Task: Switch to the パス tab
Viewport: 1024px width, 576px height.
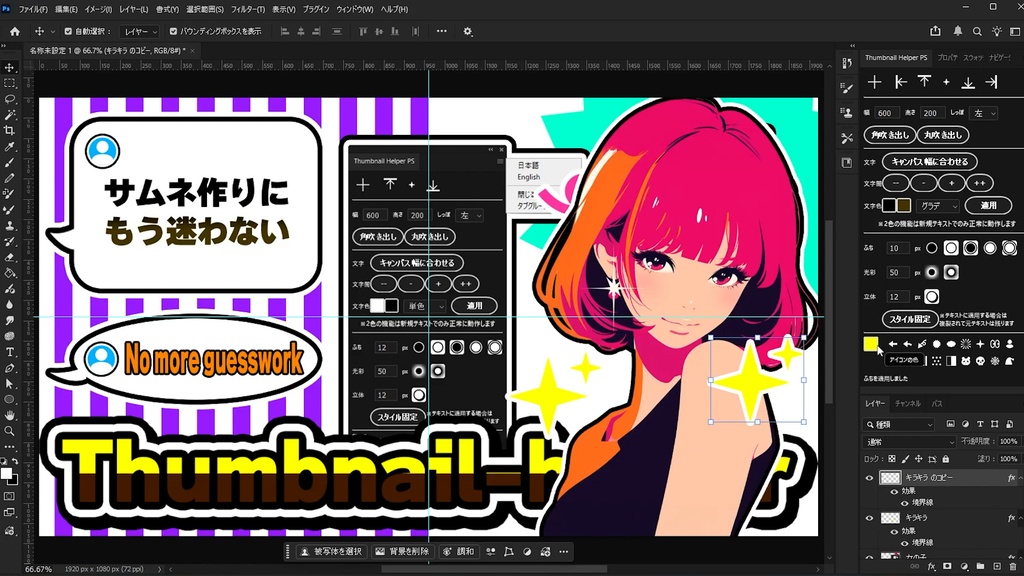Action: 937,404
